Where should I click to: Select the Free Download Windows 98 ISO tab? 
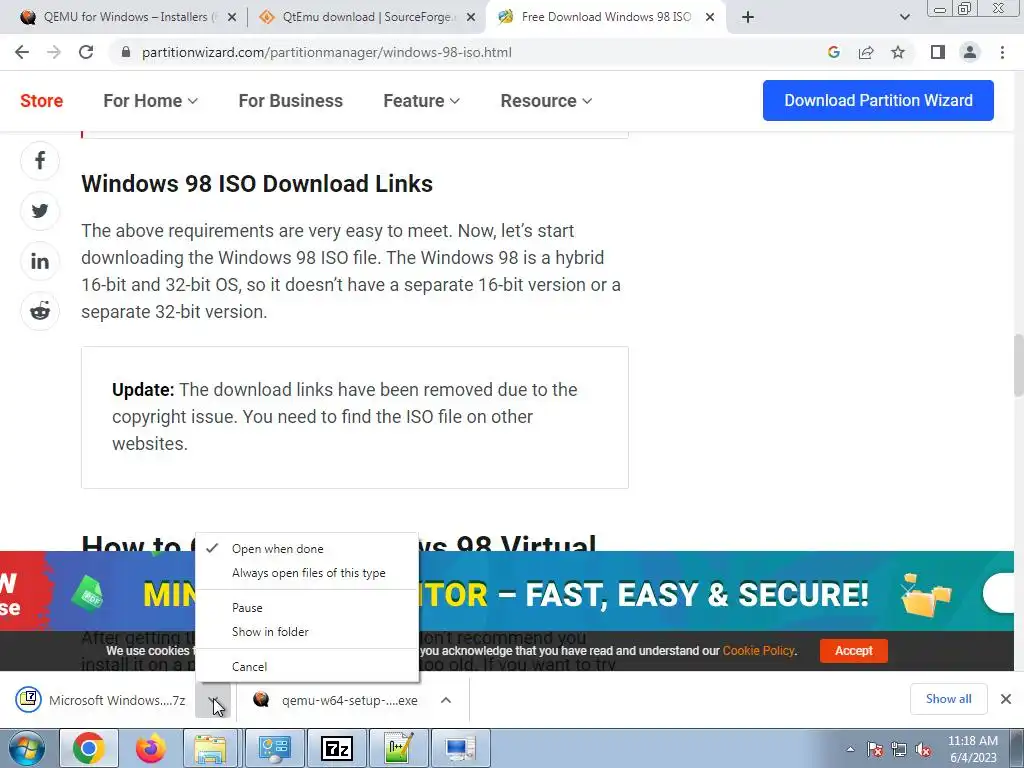point(605,17)
